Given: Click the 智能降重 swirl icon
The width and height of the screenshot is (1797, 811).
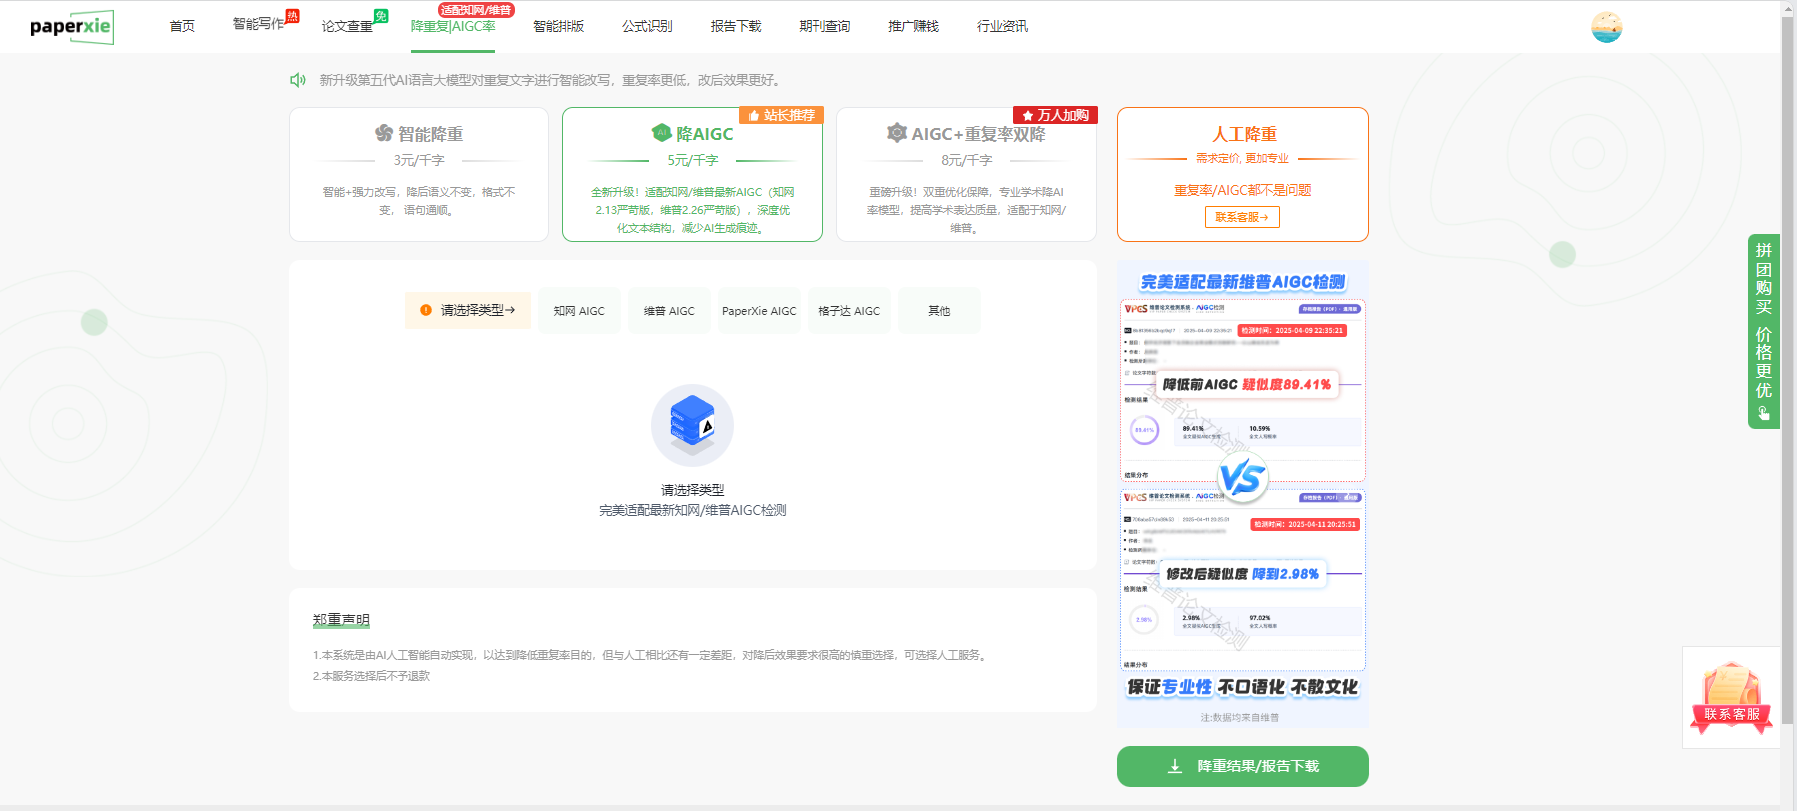Looking at the screenshot, I should [384, 134].
